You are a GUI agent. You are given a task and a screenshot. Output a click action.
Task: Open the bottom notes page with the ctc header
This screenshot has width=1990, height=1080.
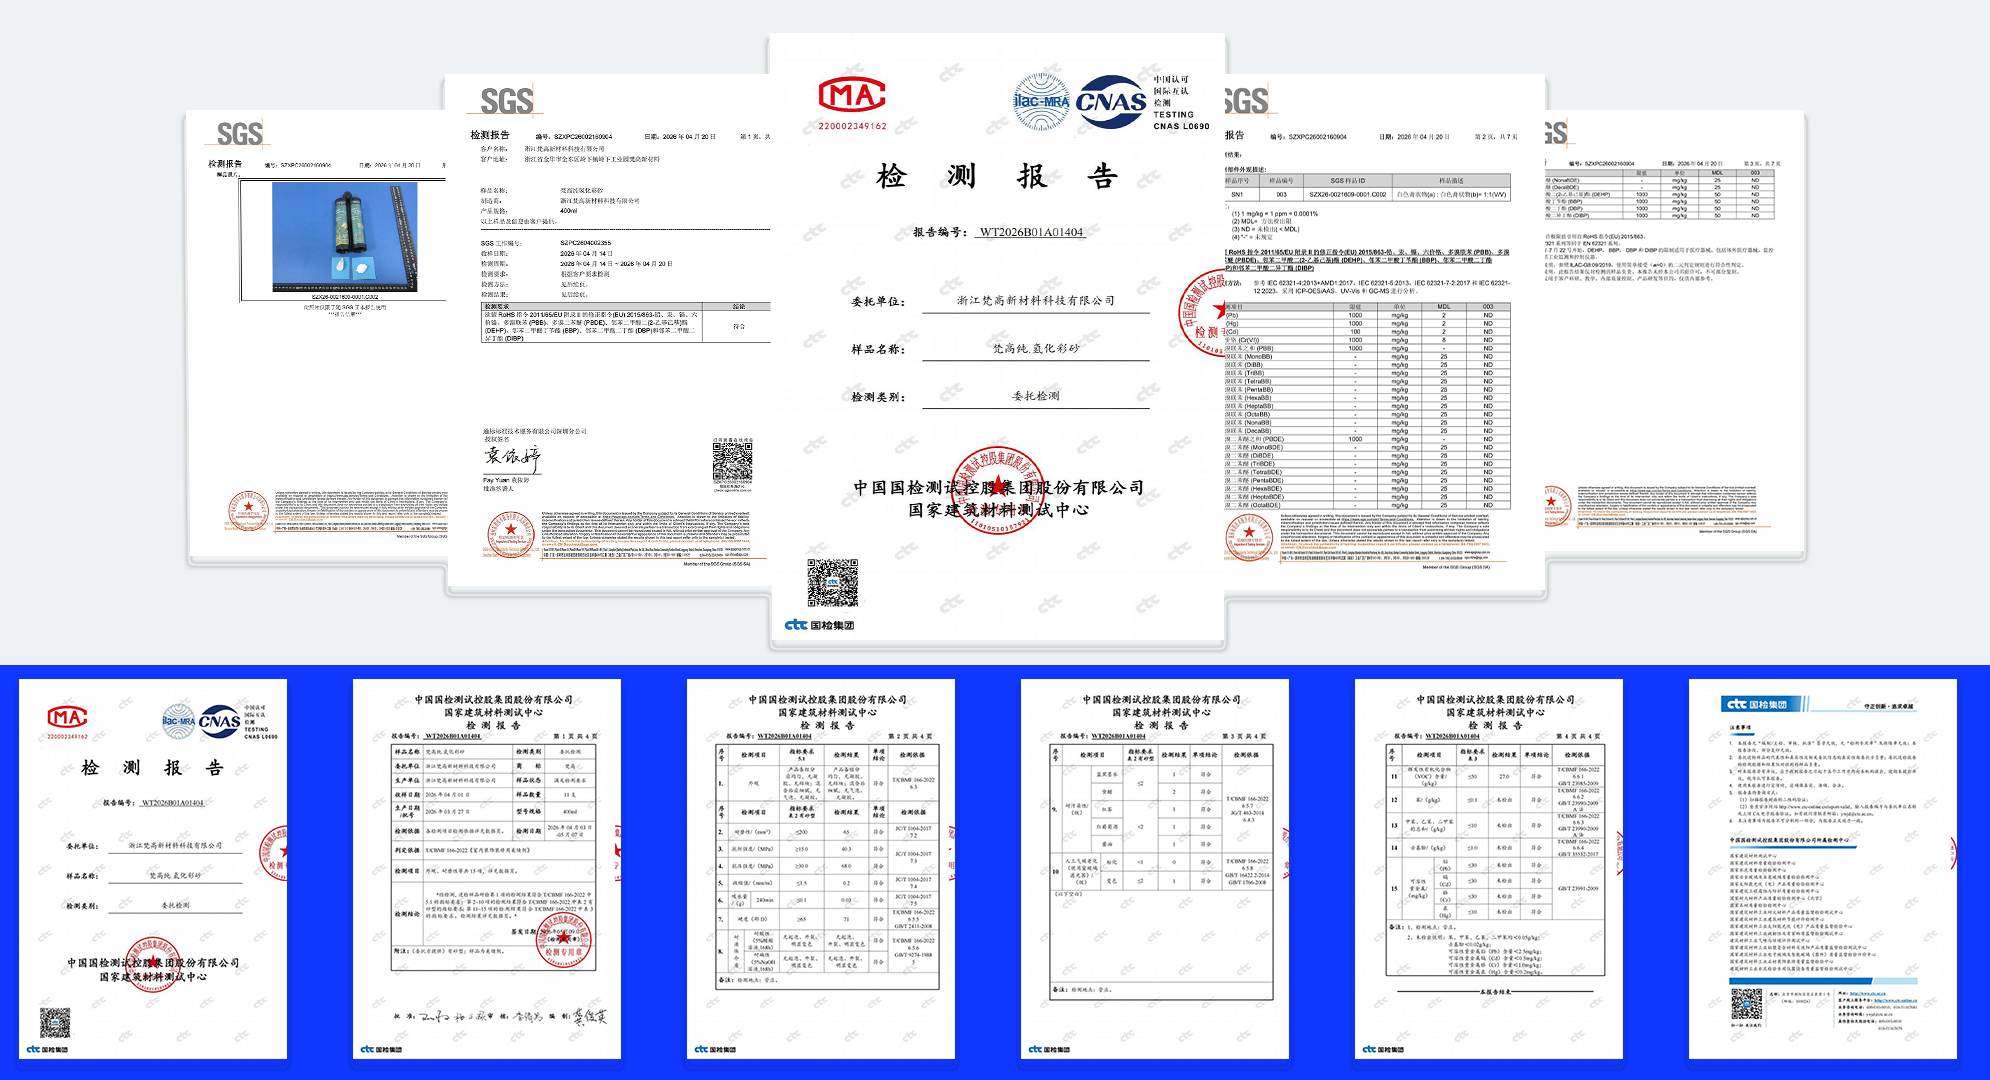[1823, 869]
